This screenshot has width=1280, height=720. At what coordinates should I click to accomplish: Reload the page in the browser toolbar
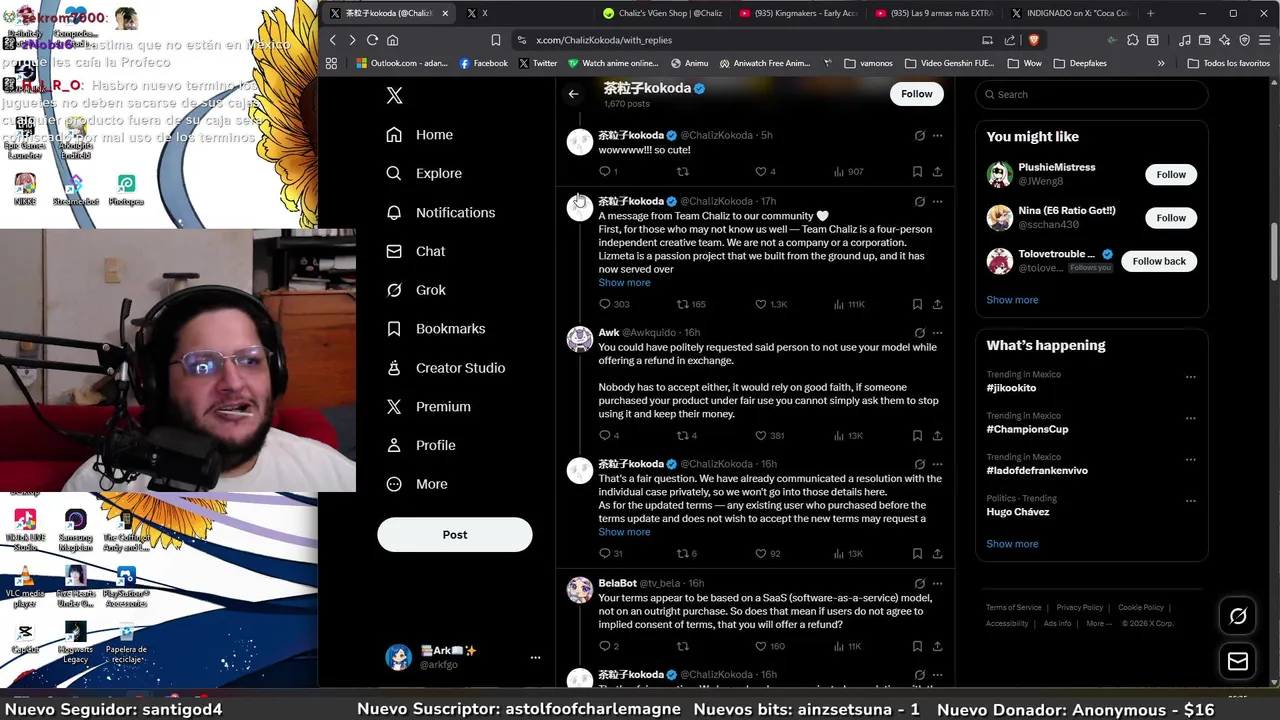372,40
